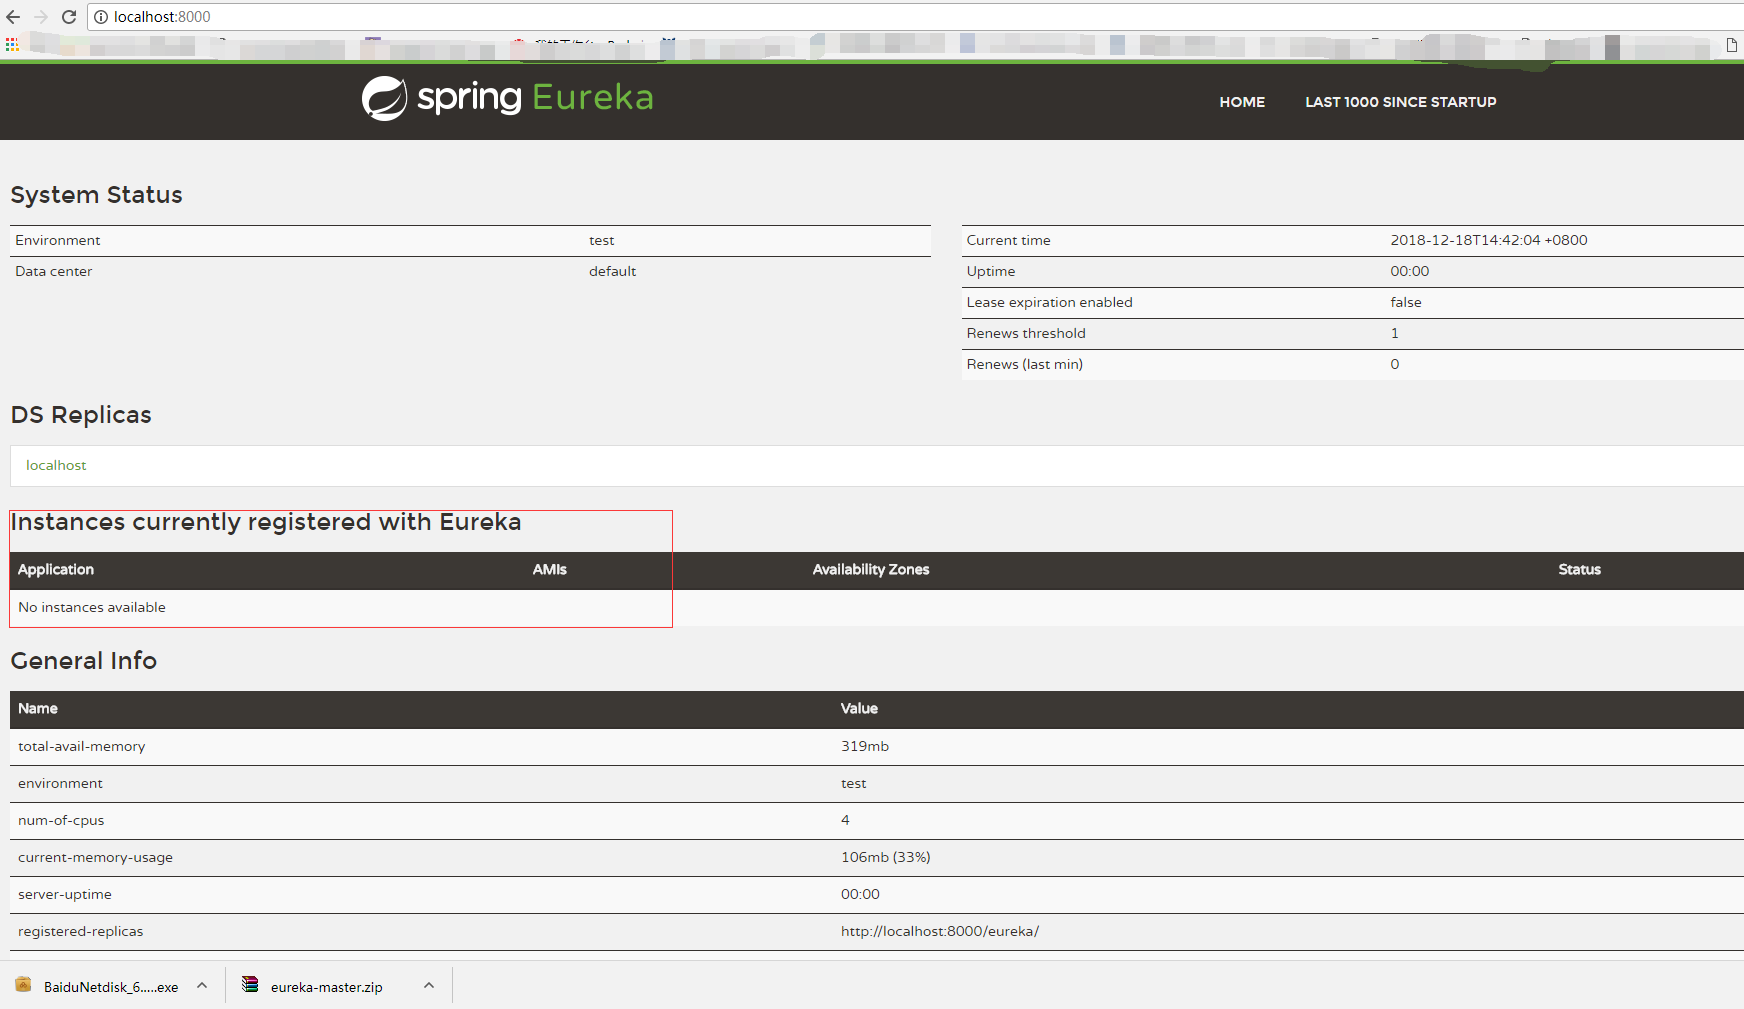Viewport: 1744px width, 1009px height.
Task: Click the 'Instances currently registered with Eureka' heading
Action: [x=265, y=522]
